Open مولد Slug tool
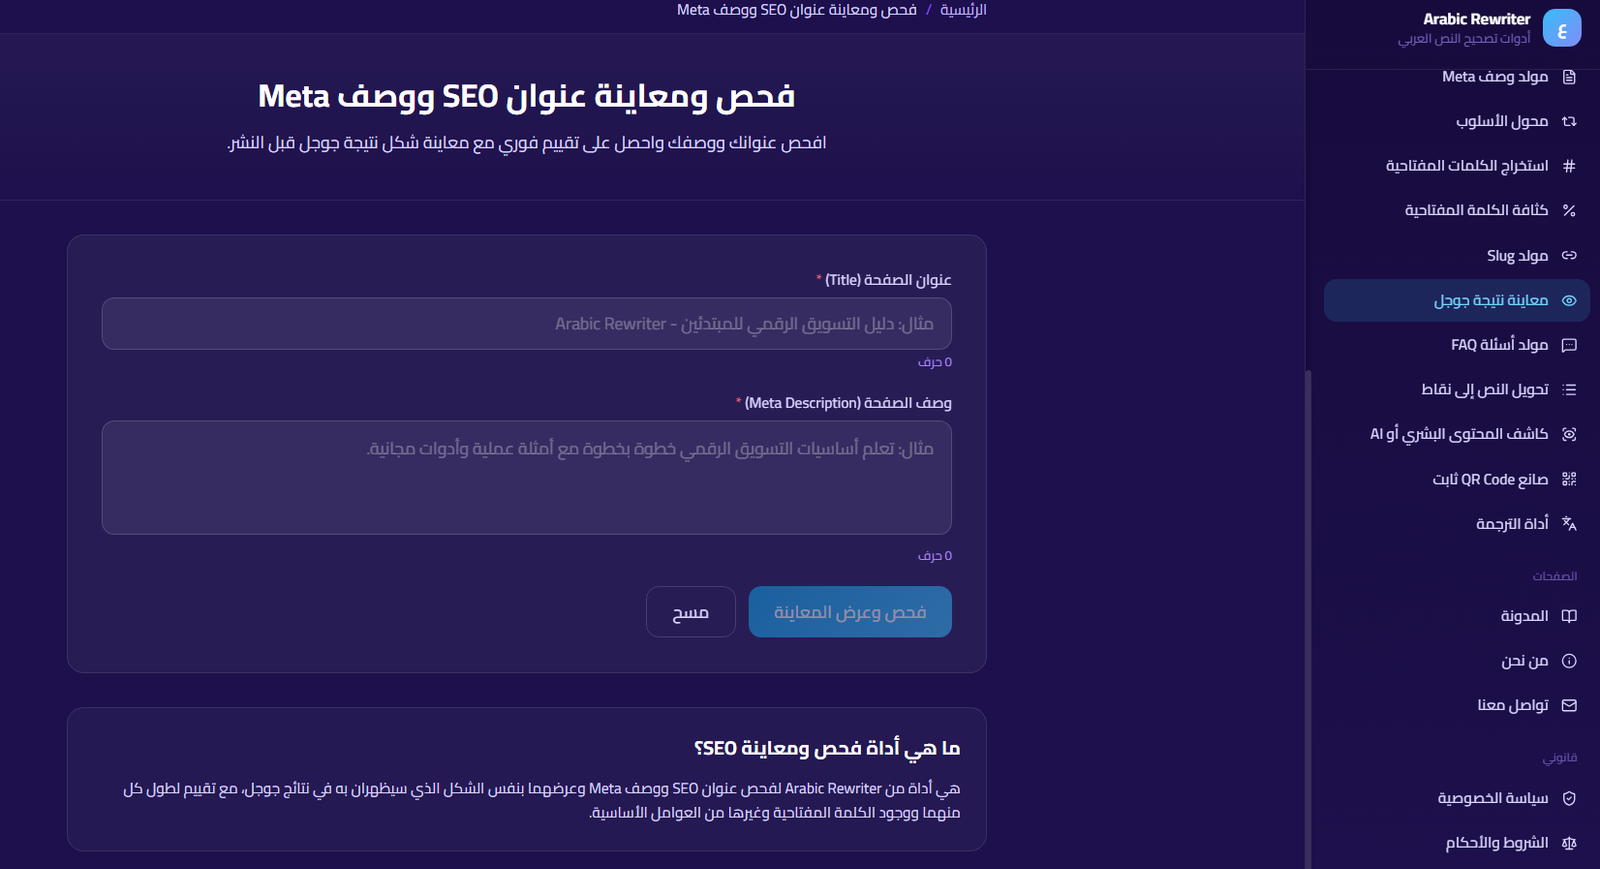 point(1457,255)
